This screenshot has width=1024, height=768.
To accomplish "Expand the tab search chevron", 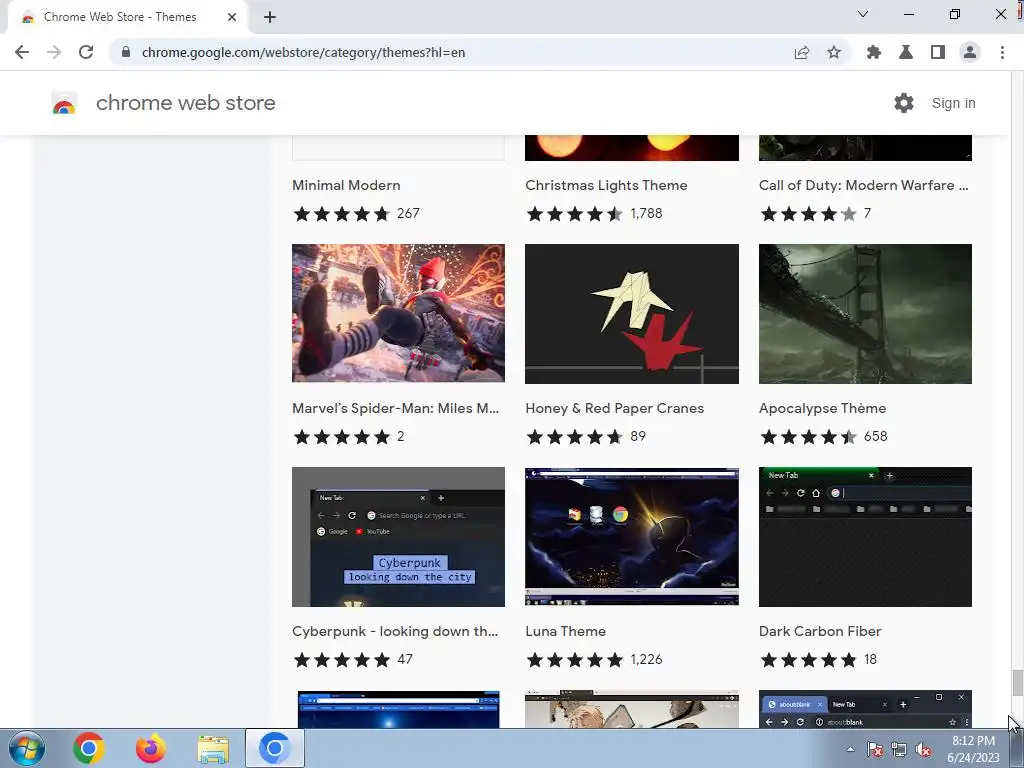I will (x=863, y=14).
